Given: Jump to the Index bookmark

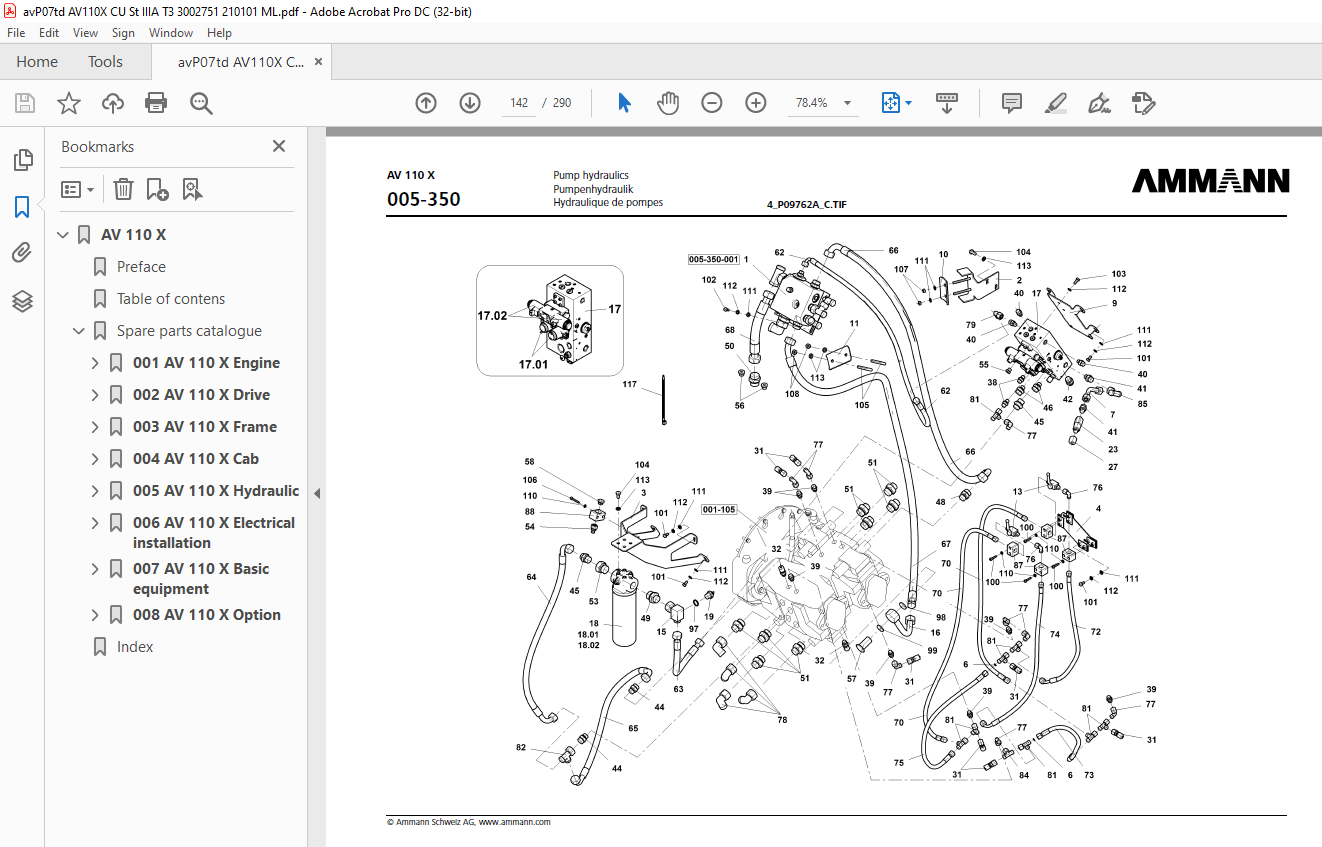Looking at the screenshot, I should click(x=135, y=647).
